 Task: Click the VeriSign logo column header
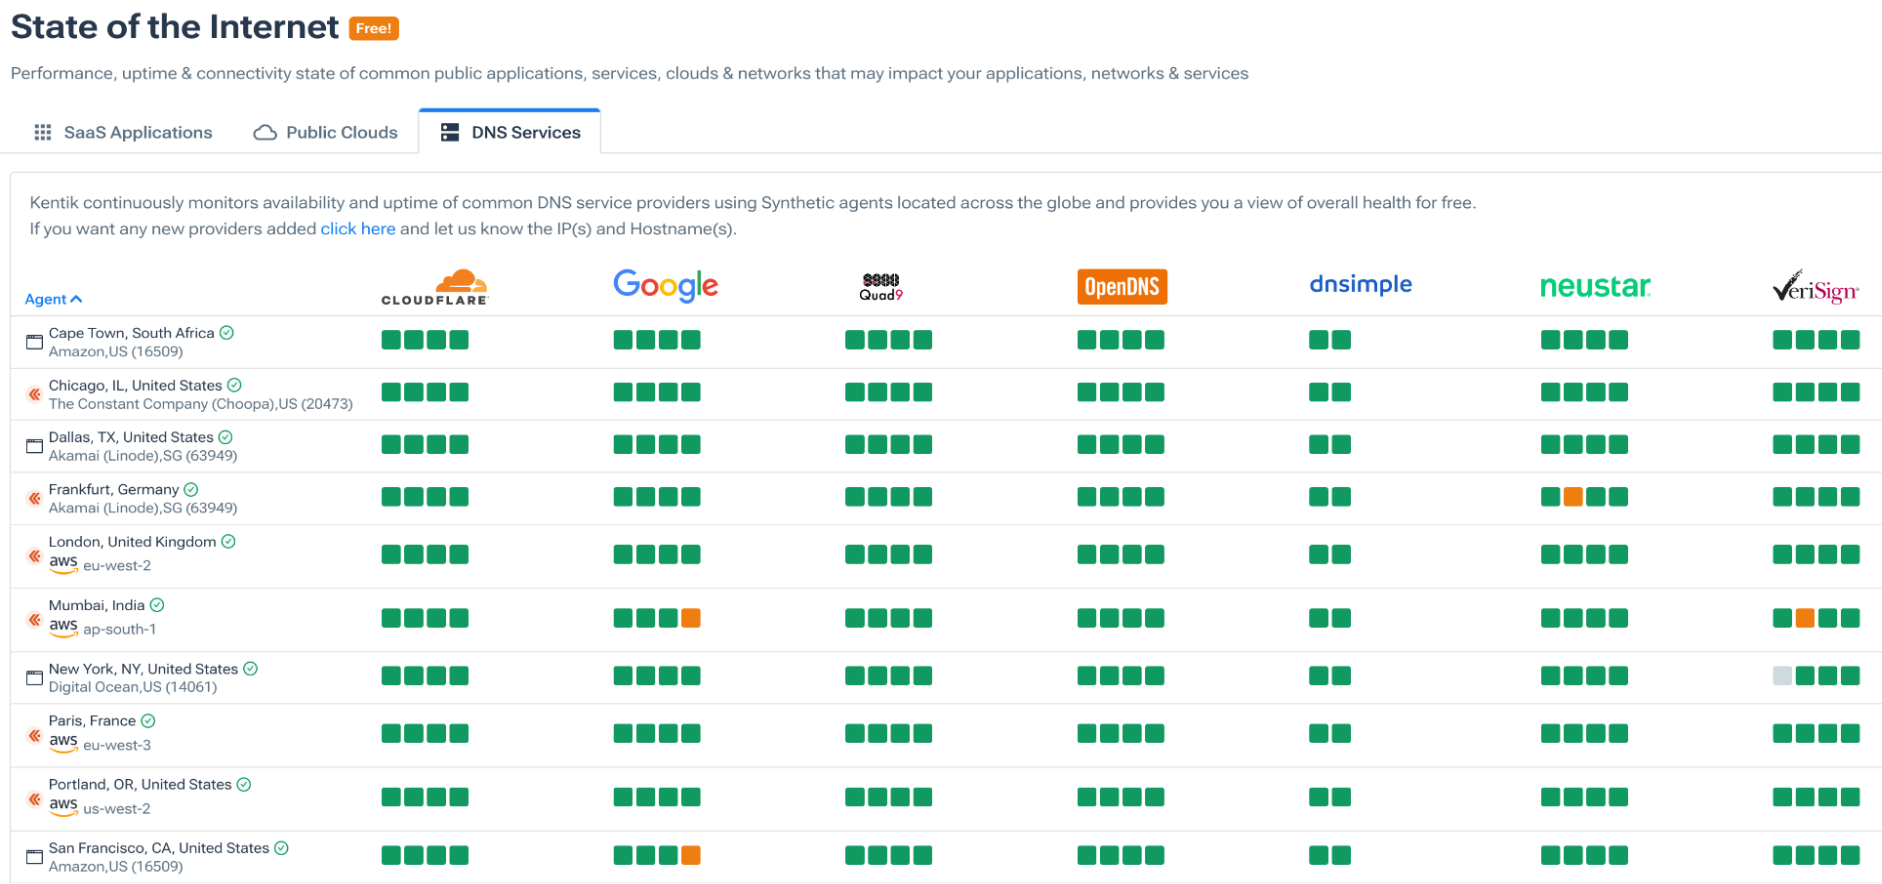[1815, 286]
